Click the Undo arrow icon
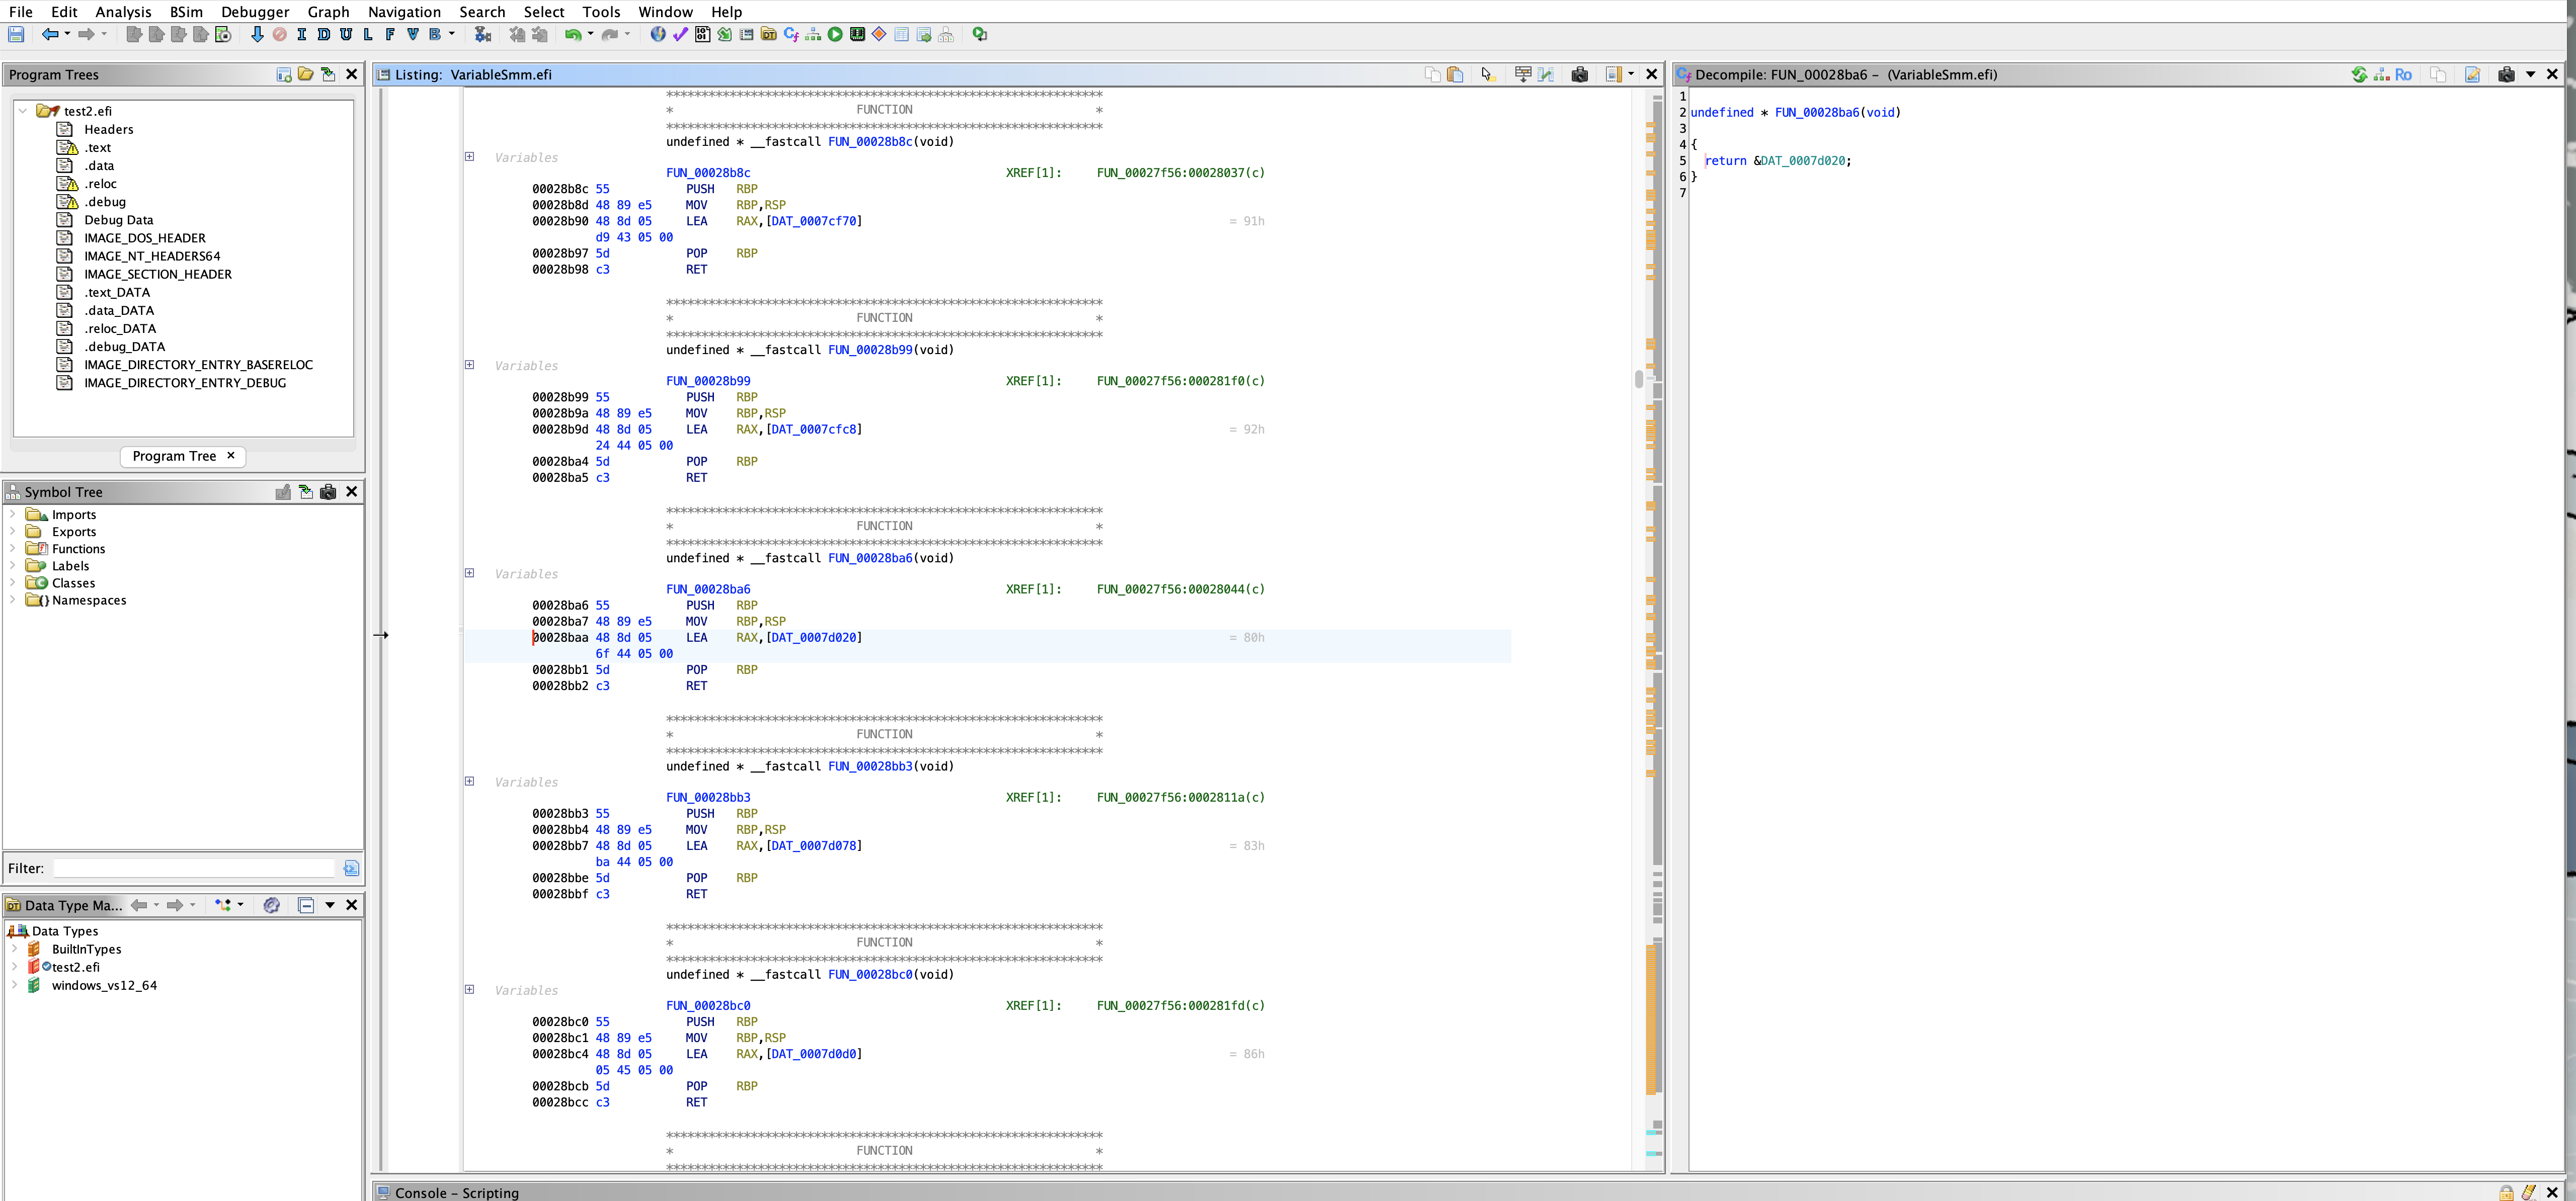Viewport: 2576px width, 1201px height. pyautogui.click(x=573, y=35)
